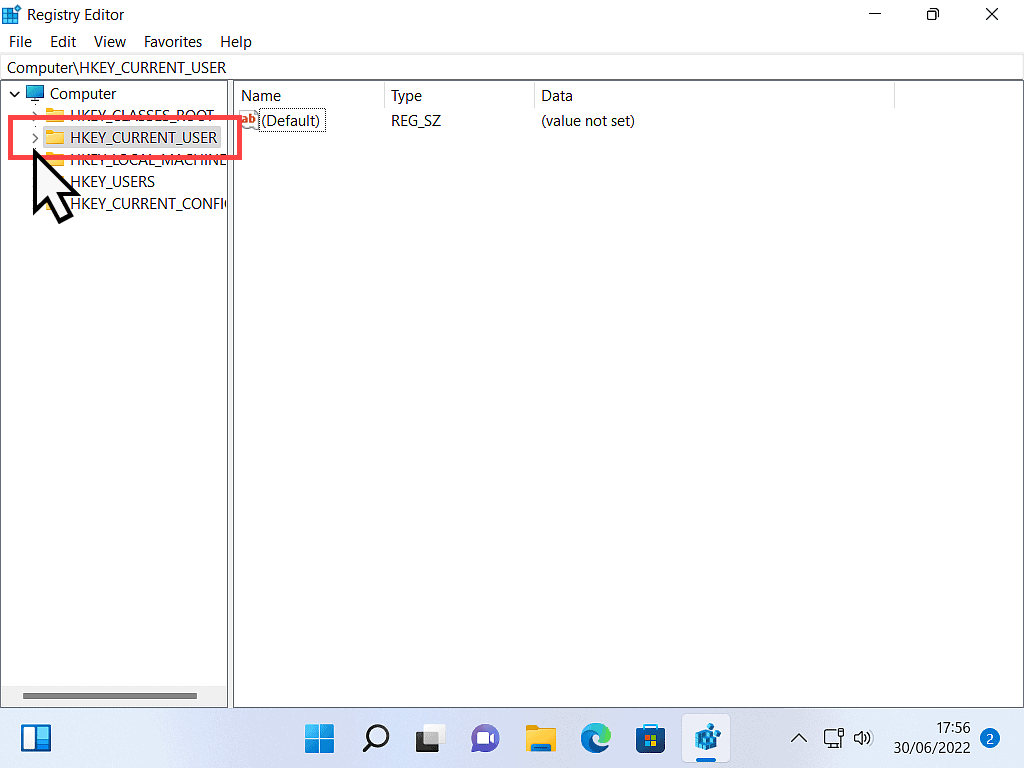
Task: Open the Favorites menu
Action: point(172,41)
